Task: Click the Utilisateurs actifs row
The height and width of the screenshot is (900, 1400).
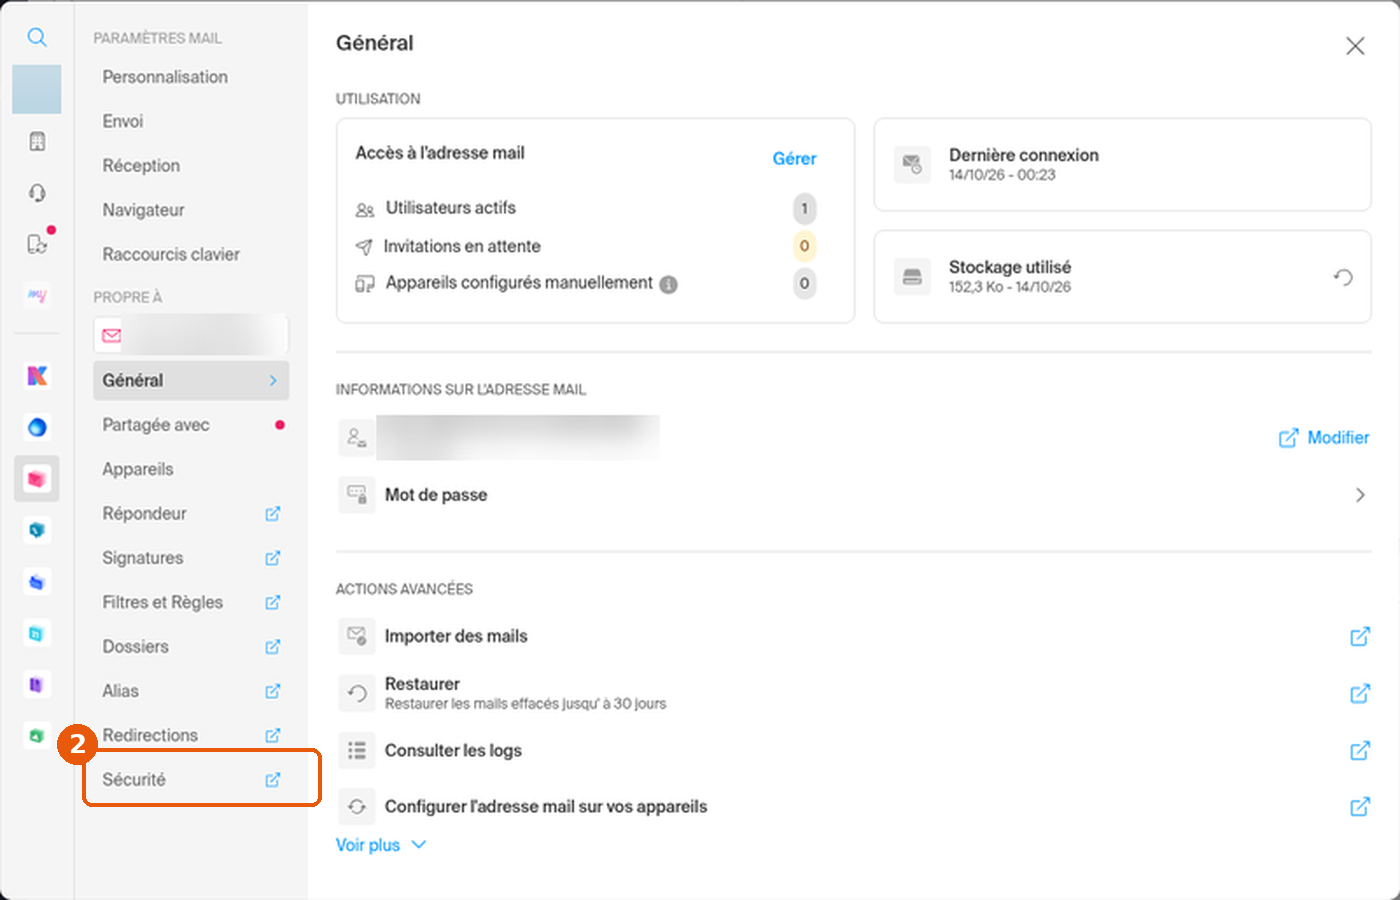Action: 586,208
